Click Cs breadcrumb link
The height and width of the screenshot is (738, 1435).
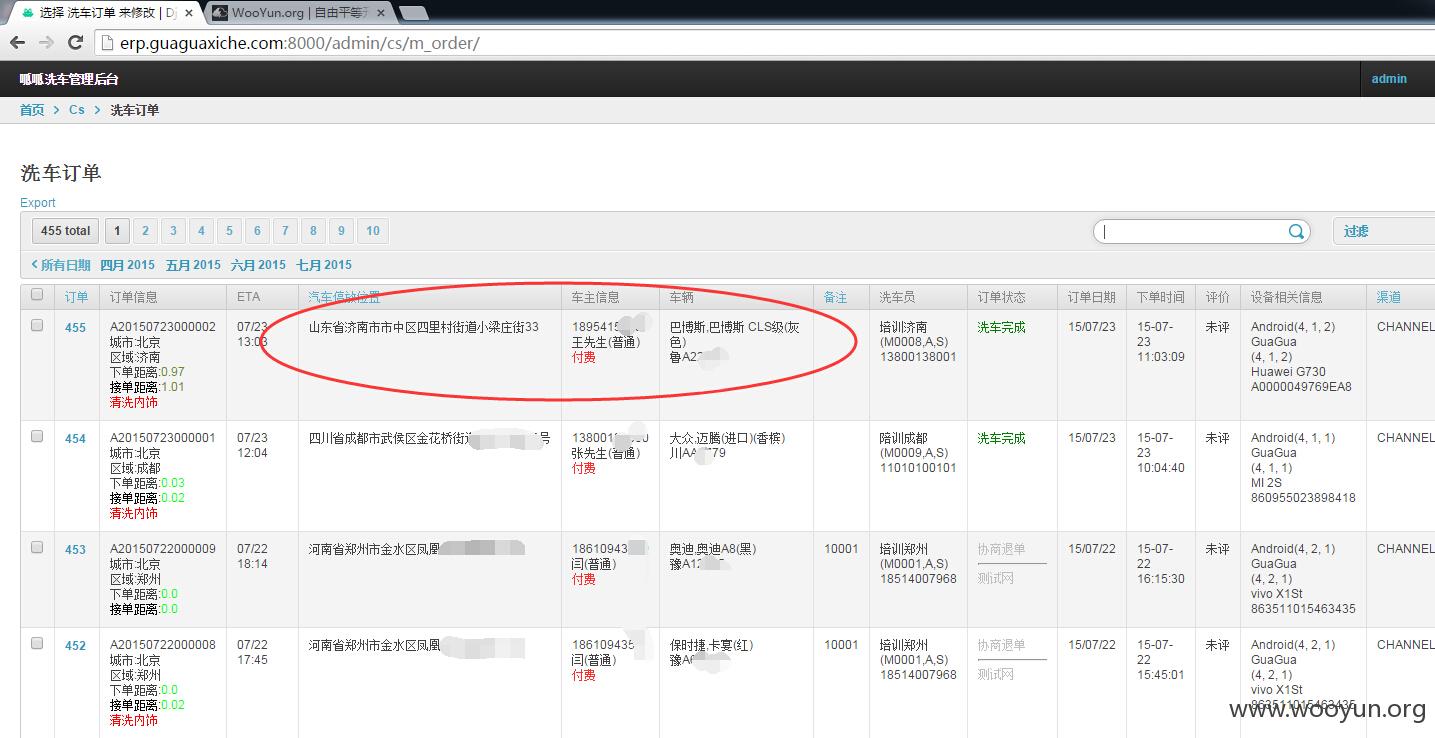pos(77,110)
